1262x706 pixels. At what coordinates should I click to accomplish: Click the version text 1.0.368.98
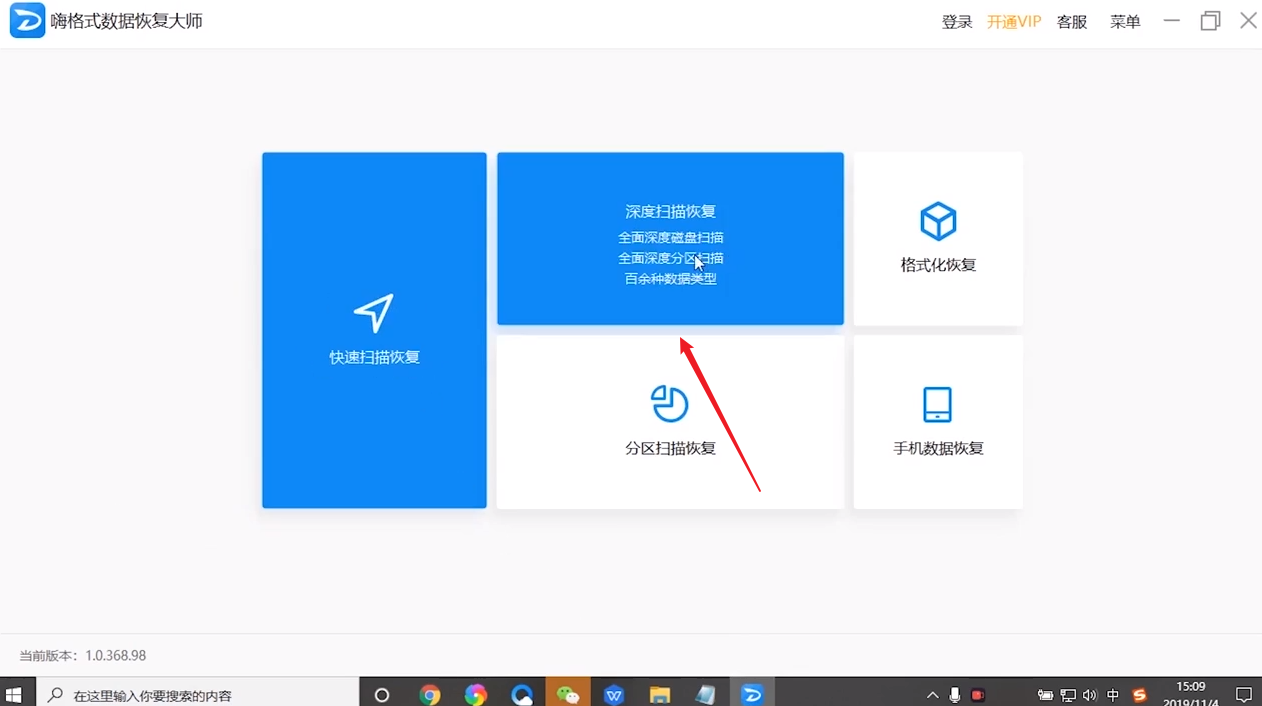tap(115, 656)
